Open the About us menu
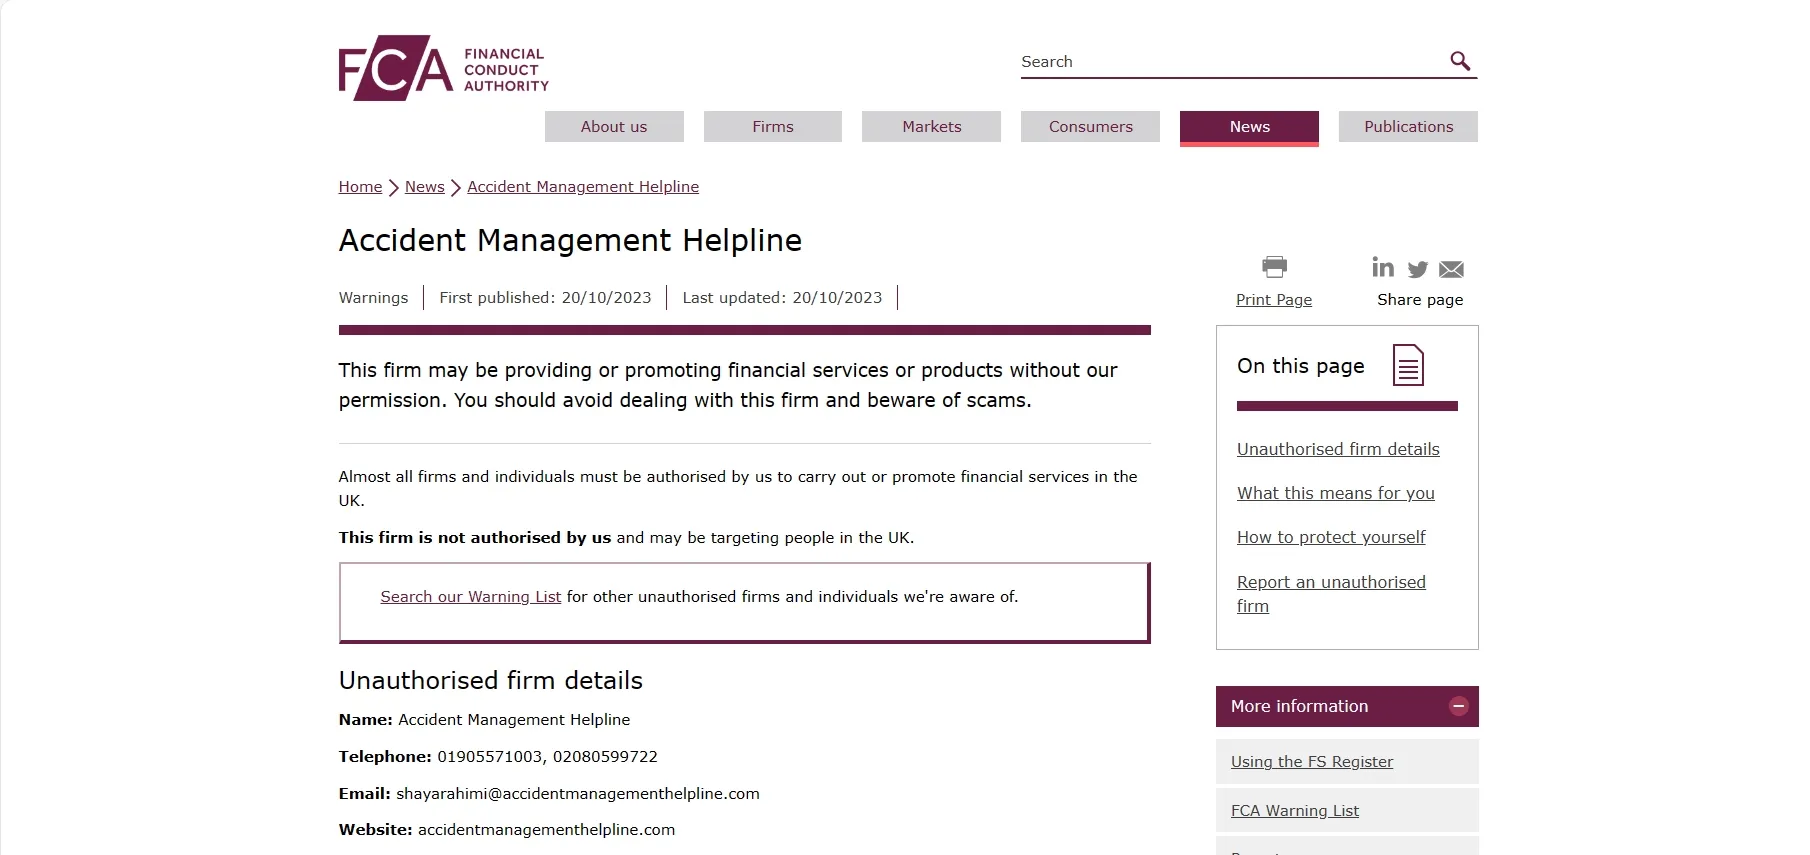This screenshot has width=1810, height=855. coord(614,127)
